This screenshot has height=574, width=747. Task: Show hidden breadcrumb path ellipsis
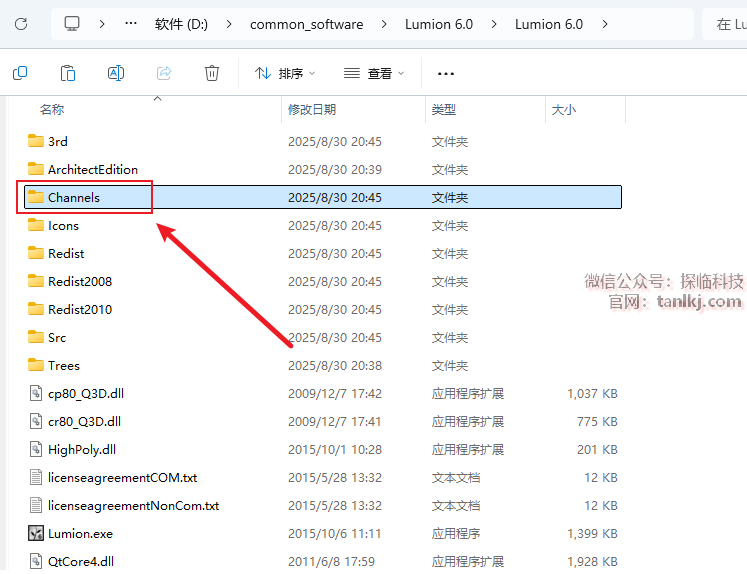(x=131, y=23)
